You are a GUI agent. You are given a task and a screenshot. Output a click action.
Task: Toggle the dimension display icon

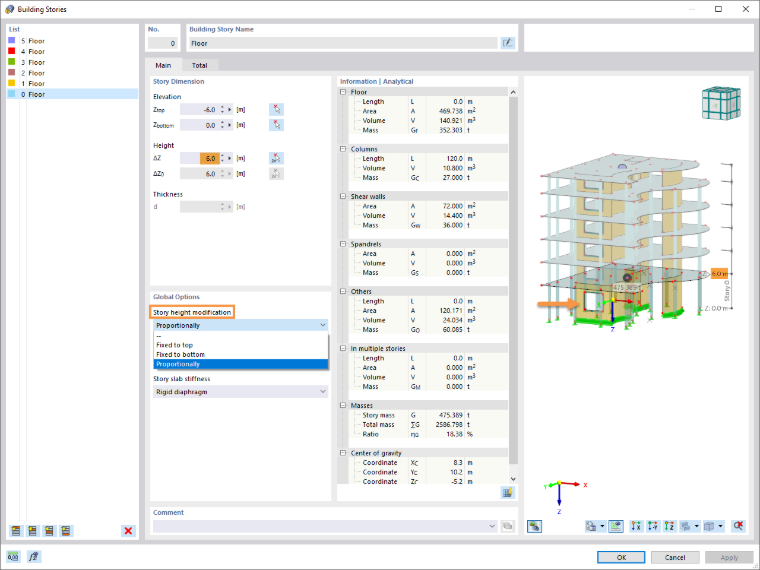pos(616,526)
